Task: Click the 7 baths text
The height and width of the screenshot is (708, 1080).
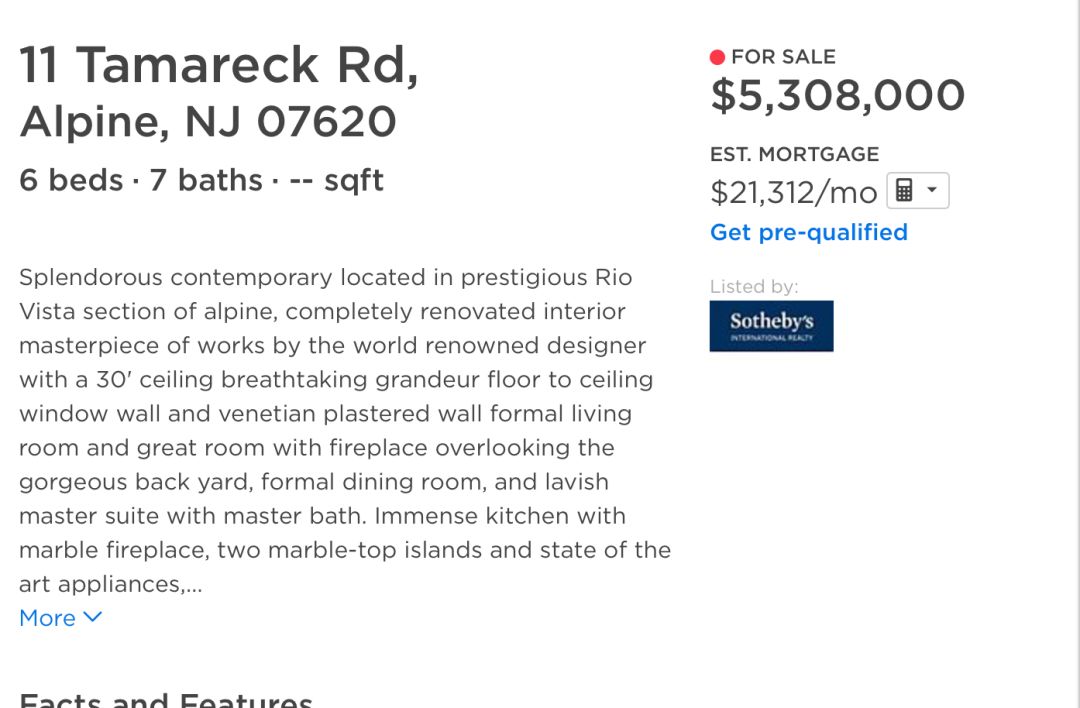Action: click(x=206, y=180)
